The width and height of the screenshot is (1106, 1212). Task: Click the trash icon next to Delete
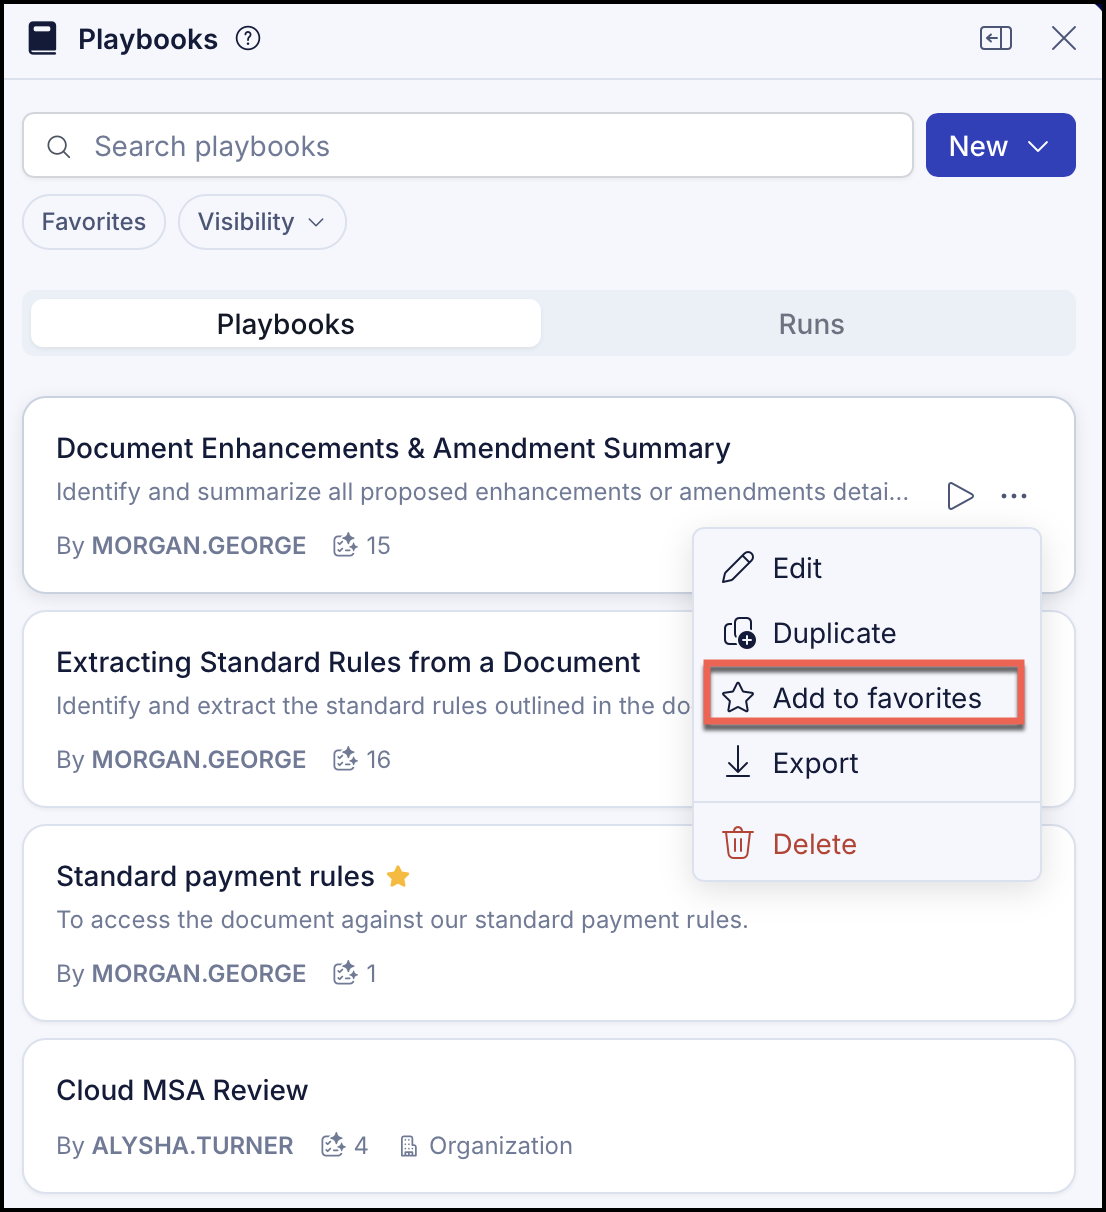(x=738, y=843)
